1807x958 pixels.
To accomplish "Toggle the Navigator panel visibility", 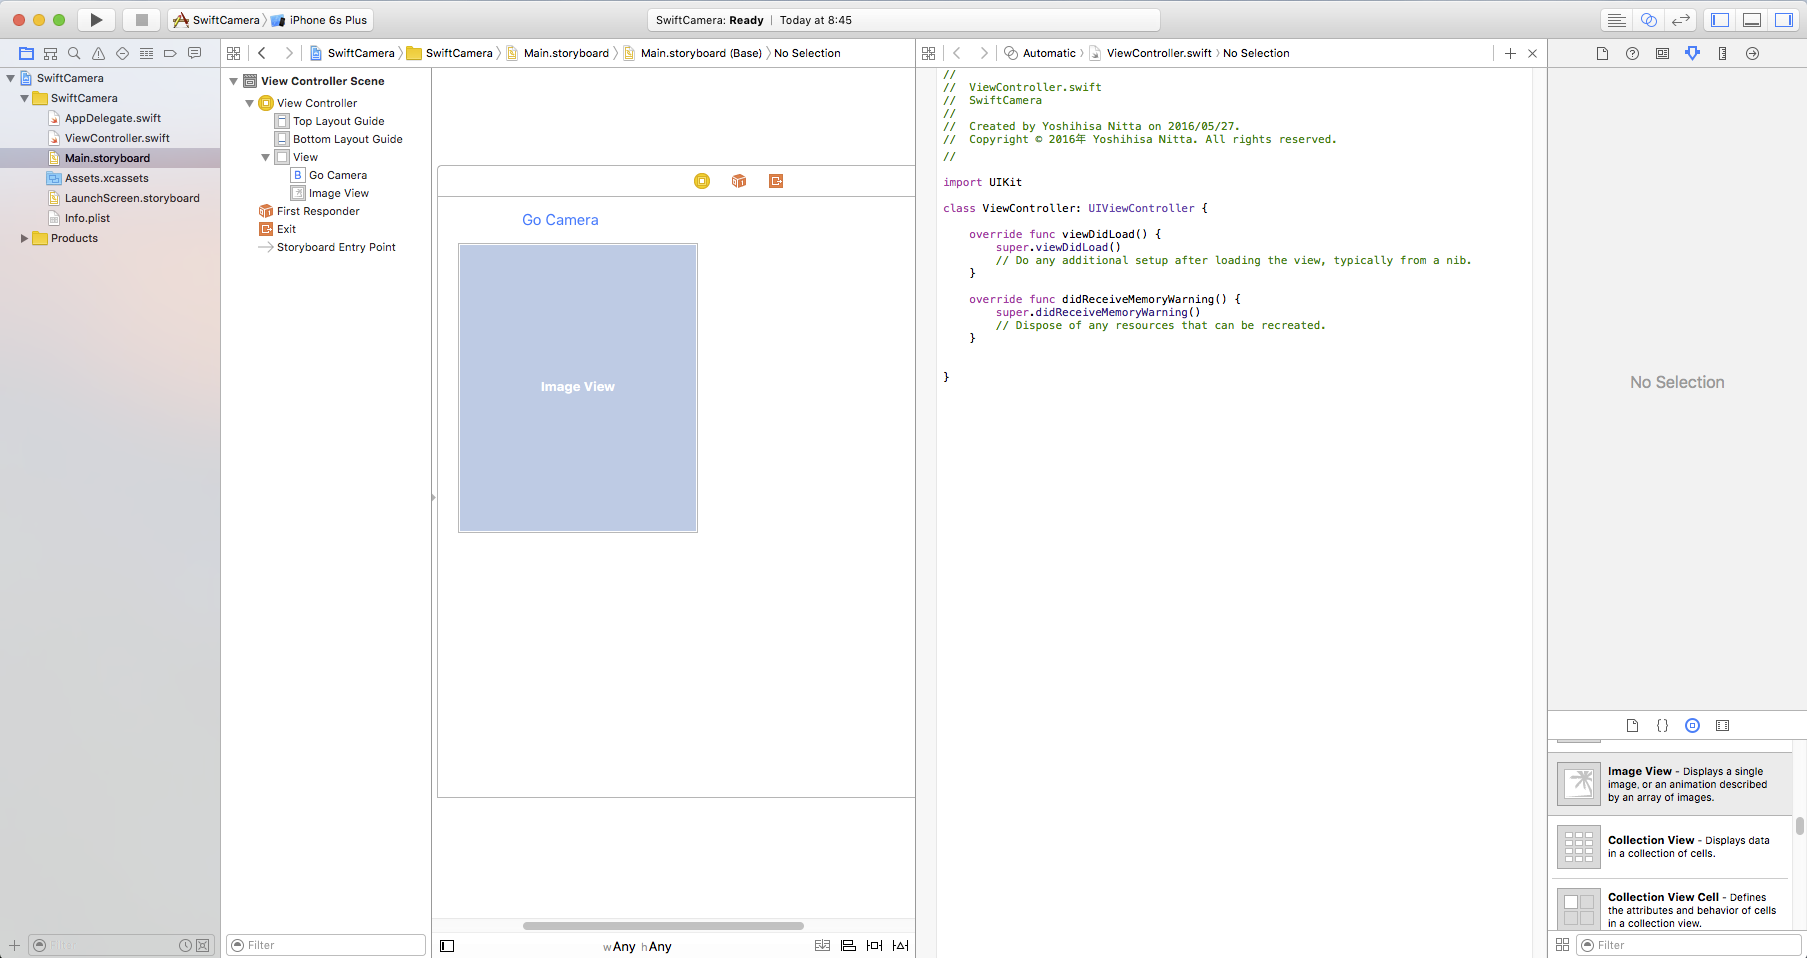I will [x=1720, y=20].
